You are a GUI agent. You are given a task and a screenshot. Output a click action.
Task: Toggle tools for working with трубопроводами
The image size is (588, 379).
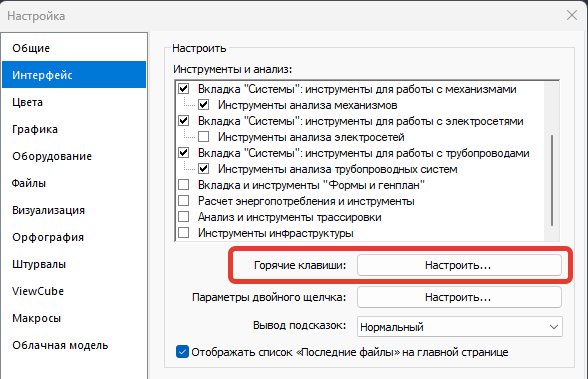183,153
